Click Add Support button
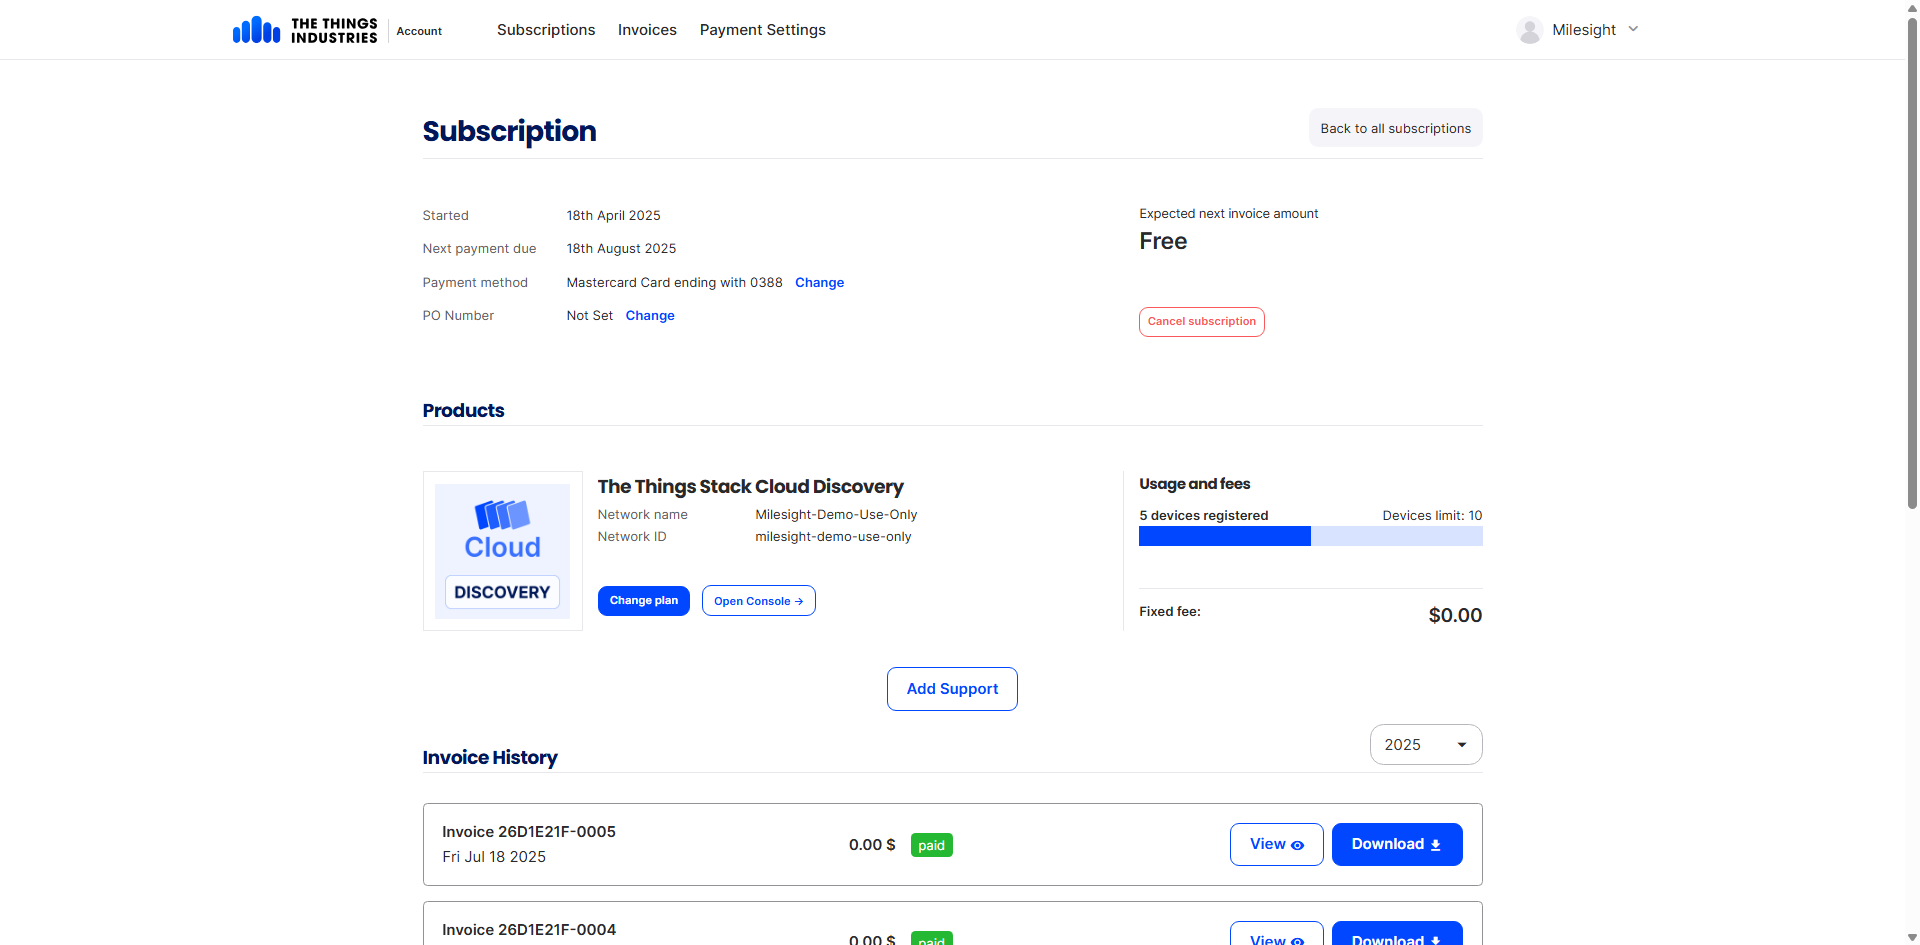 point(952,689)
